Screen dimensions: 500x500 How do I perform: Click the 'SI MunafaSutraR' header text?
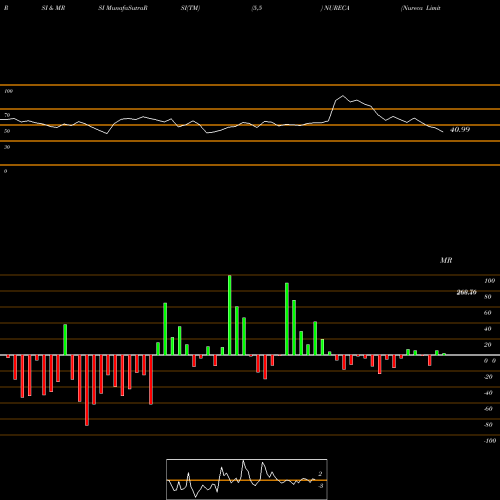(123, 8)
